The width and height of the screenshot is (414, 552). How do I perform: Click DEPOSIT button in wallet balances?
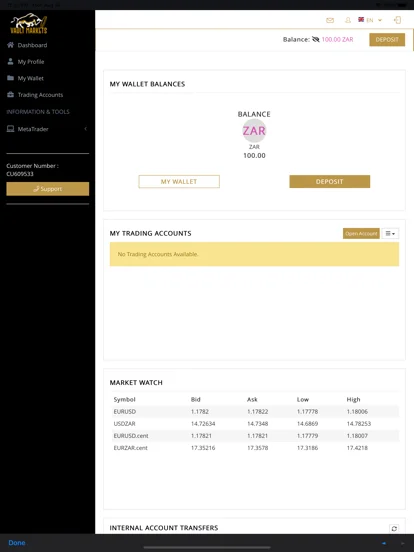tap(330, 182)
